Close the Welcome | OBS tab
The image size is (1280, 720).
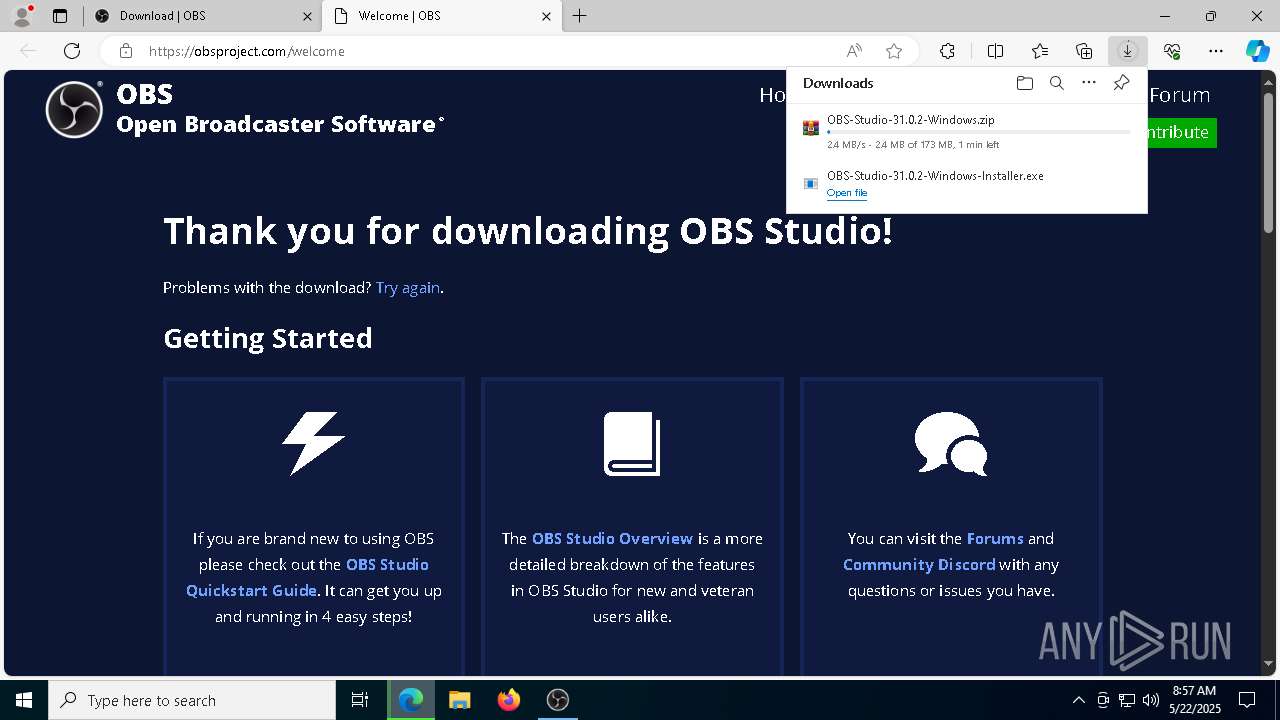(x=546, y=16)
